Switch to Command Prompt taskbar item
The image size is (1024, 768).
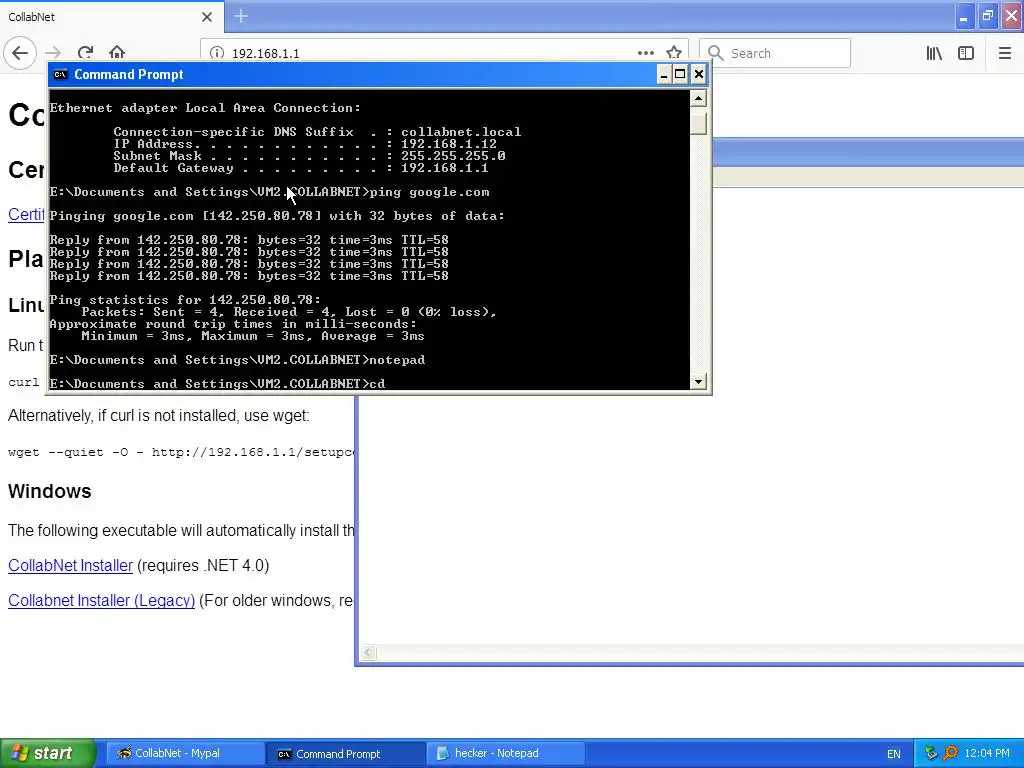(x=346, y=754)
